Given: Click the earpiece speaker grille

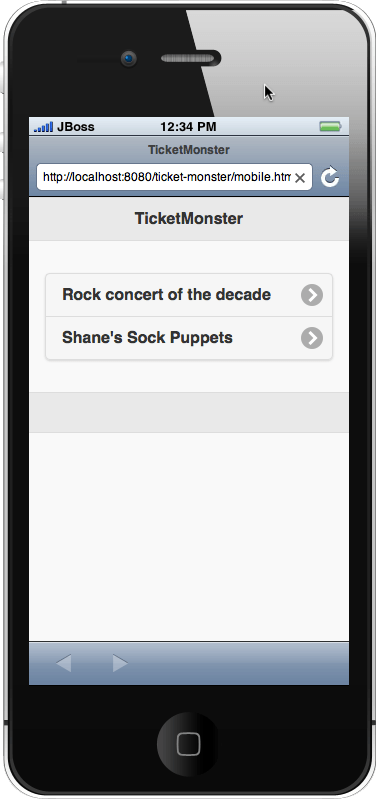Looking at the screenshot, I should 191,59.
